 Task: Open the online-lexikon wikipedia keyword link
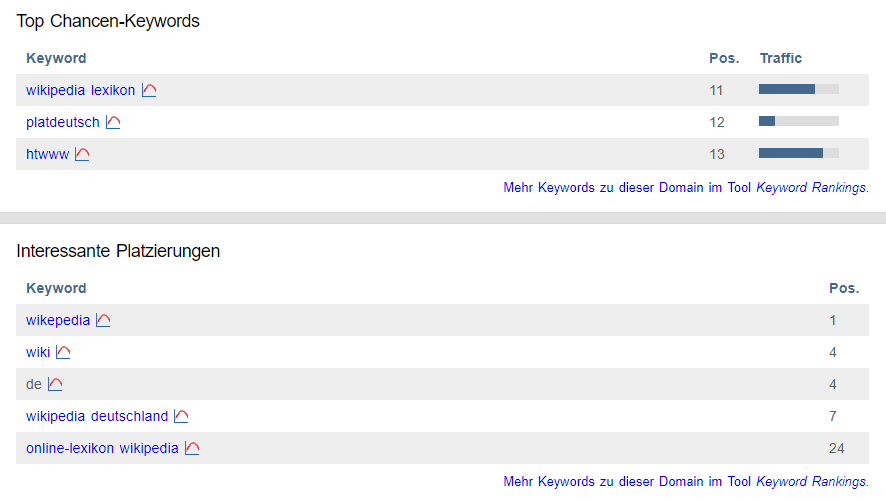102,448
